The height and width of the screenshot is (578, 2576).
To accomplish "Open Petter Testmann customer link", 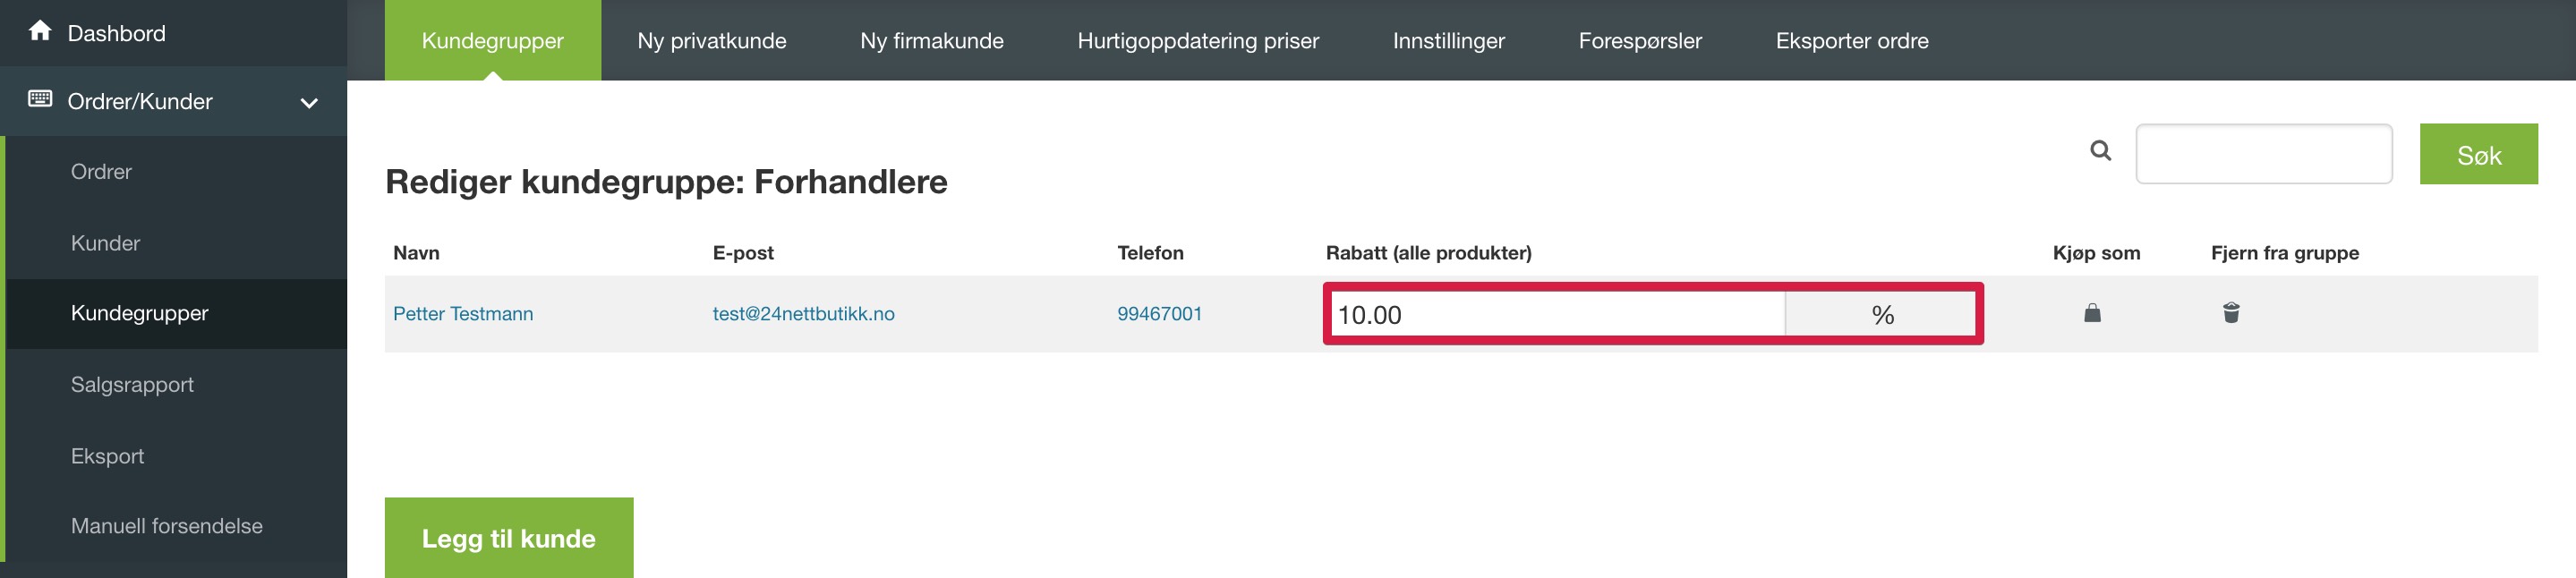I will pos(463,314).
